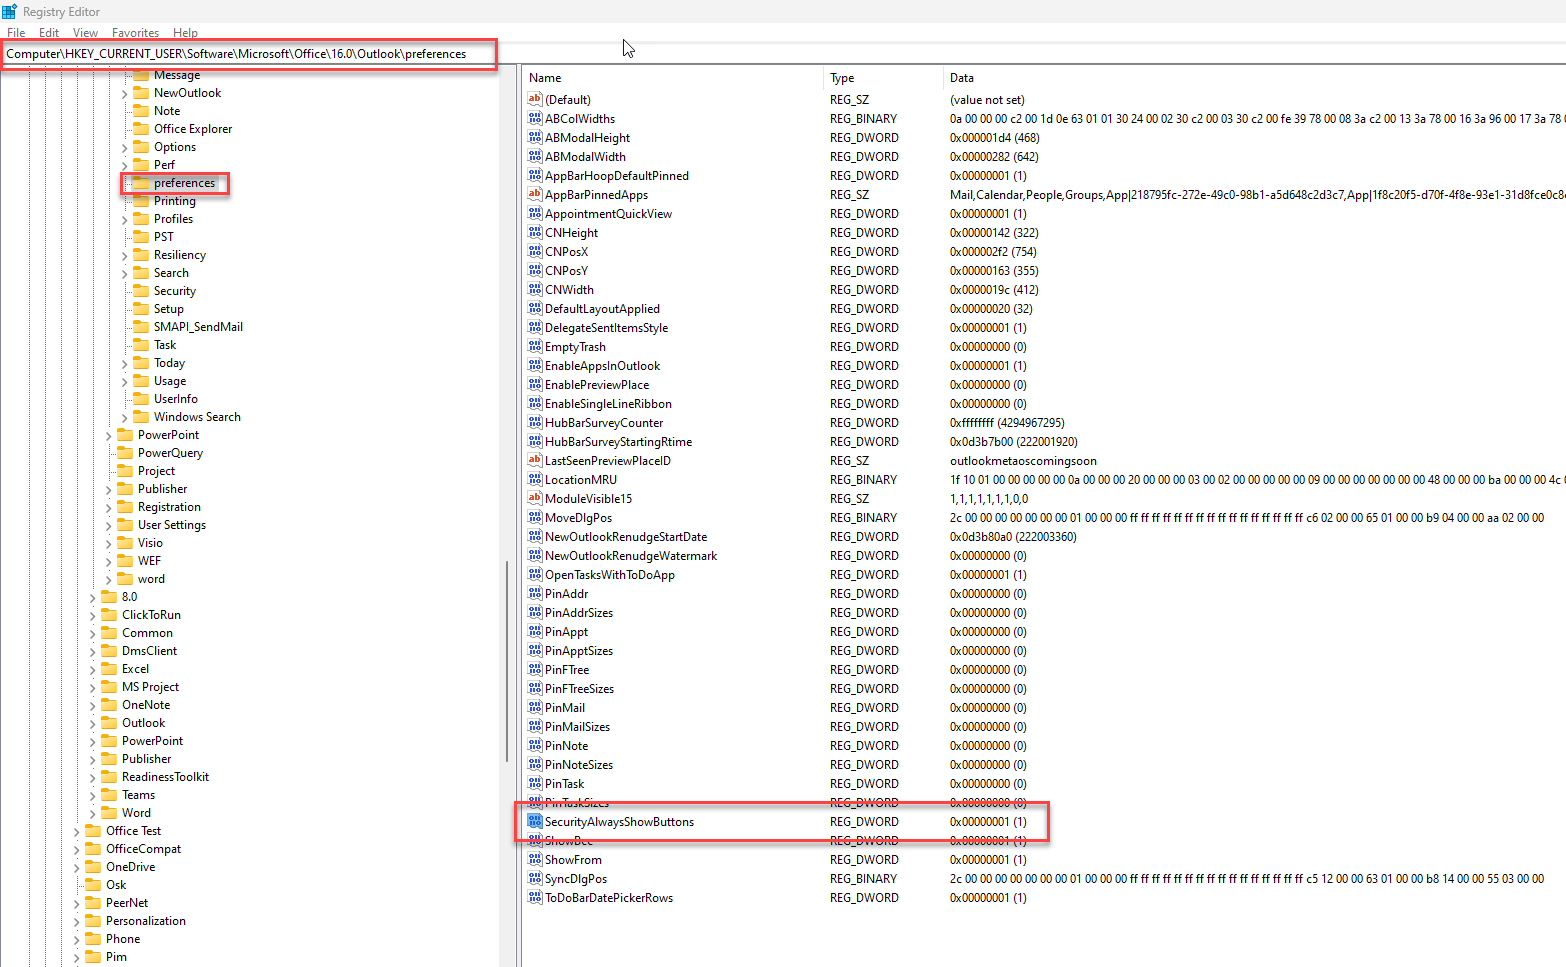Viewport: 1566px width, 967px height.
Task: Click the REG_BINARY icon next to ABColWidths
Action: 535,118
